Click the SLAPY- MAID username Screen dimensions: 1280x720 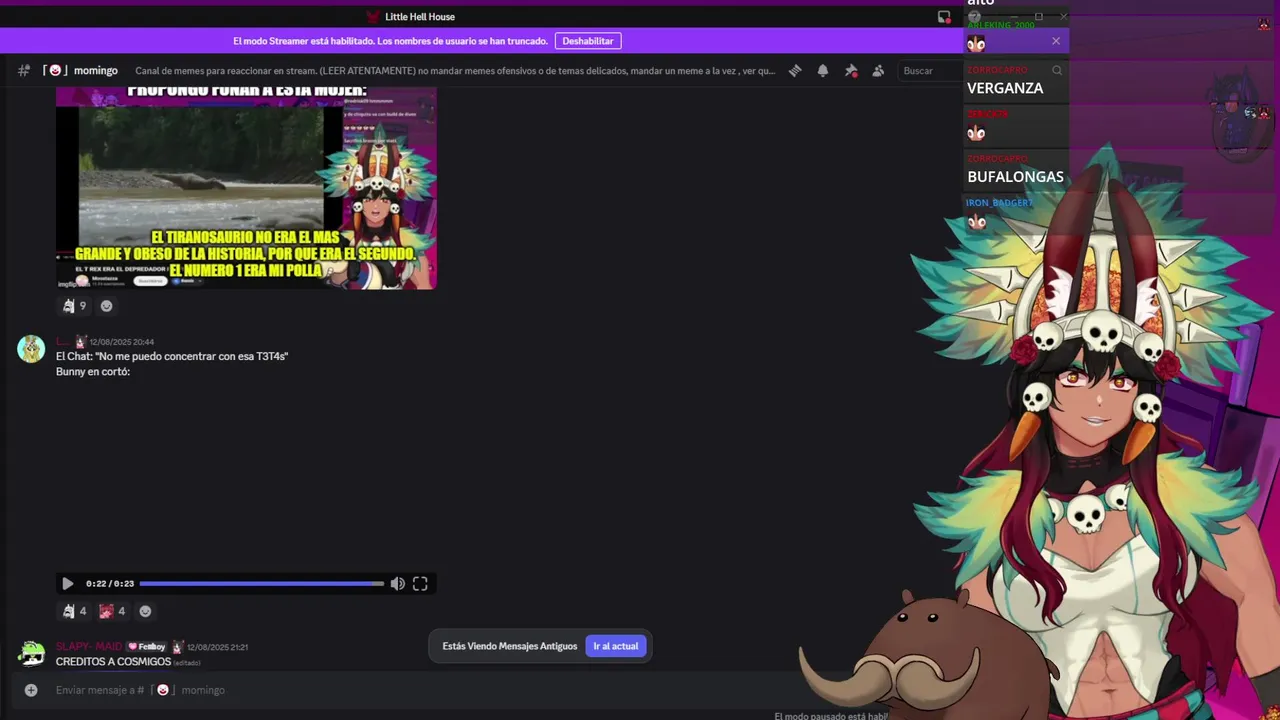[89, 647]
